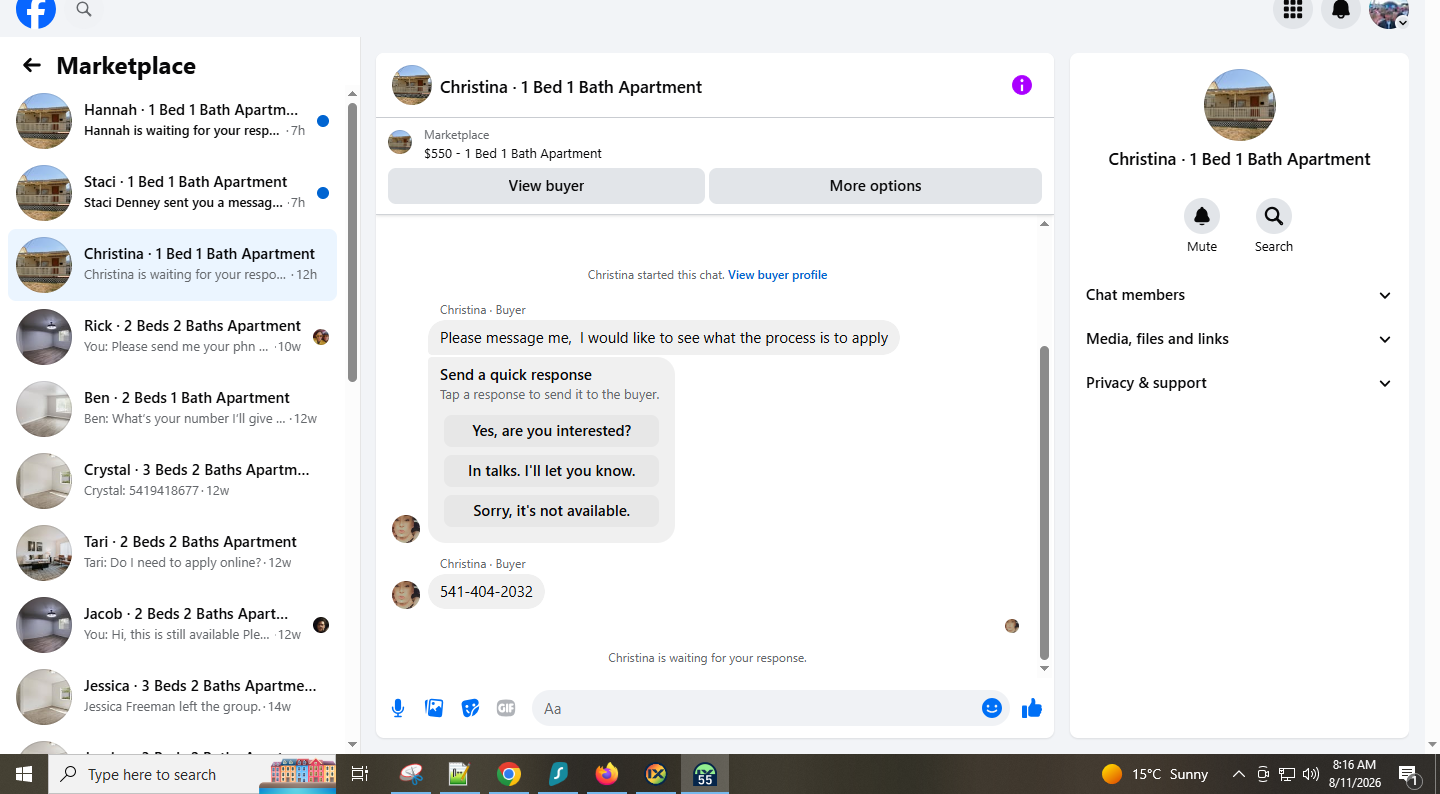Open Jacob's 2 Beds 2 Baths conversation
The image size is (1440, 794).
[x=172, y=625]
